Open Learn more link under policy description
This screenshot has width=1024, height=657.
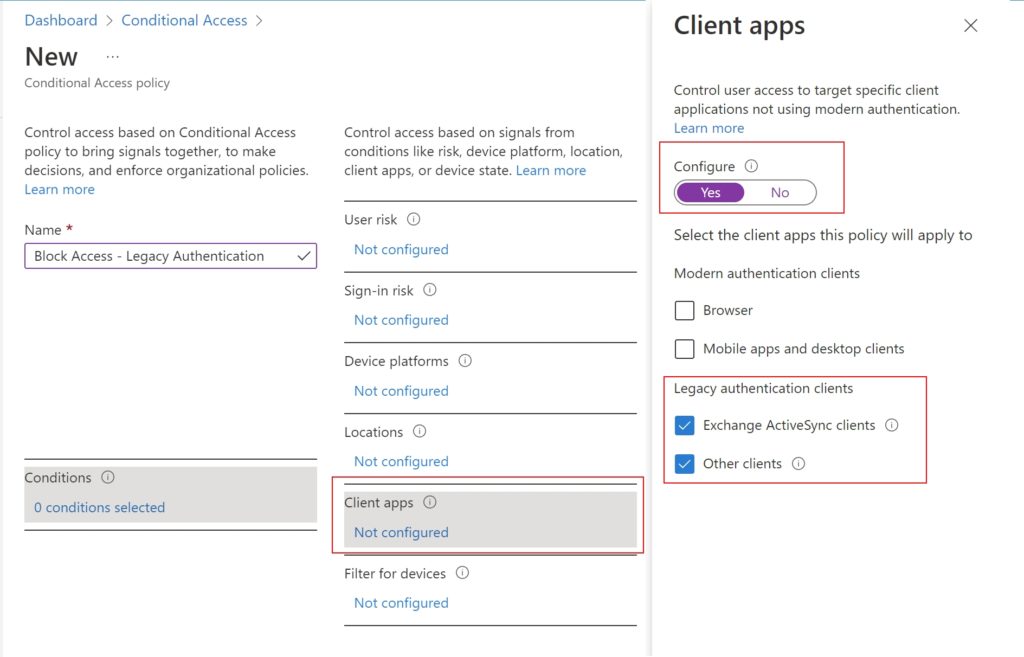(x=59, y=189)
